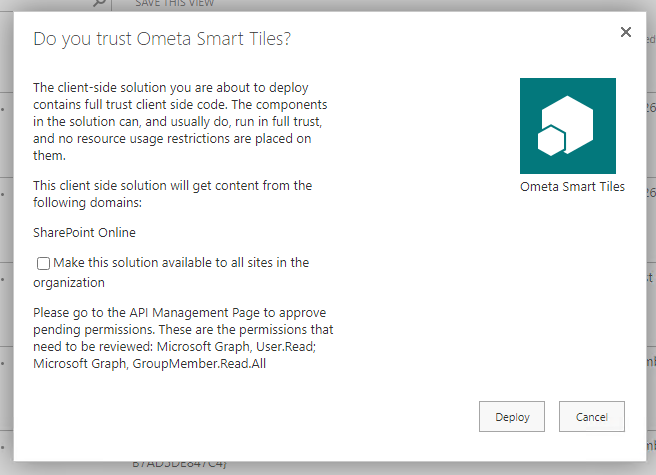Click the 'Ometa Smart Tiles' label under the logo

(x=572, y=187)
